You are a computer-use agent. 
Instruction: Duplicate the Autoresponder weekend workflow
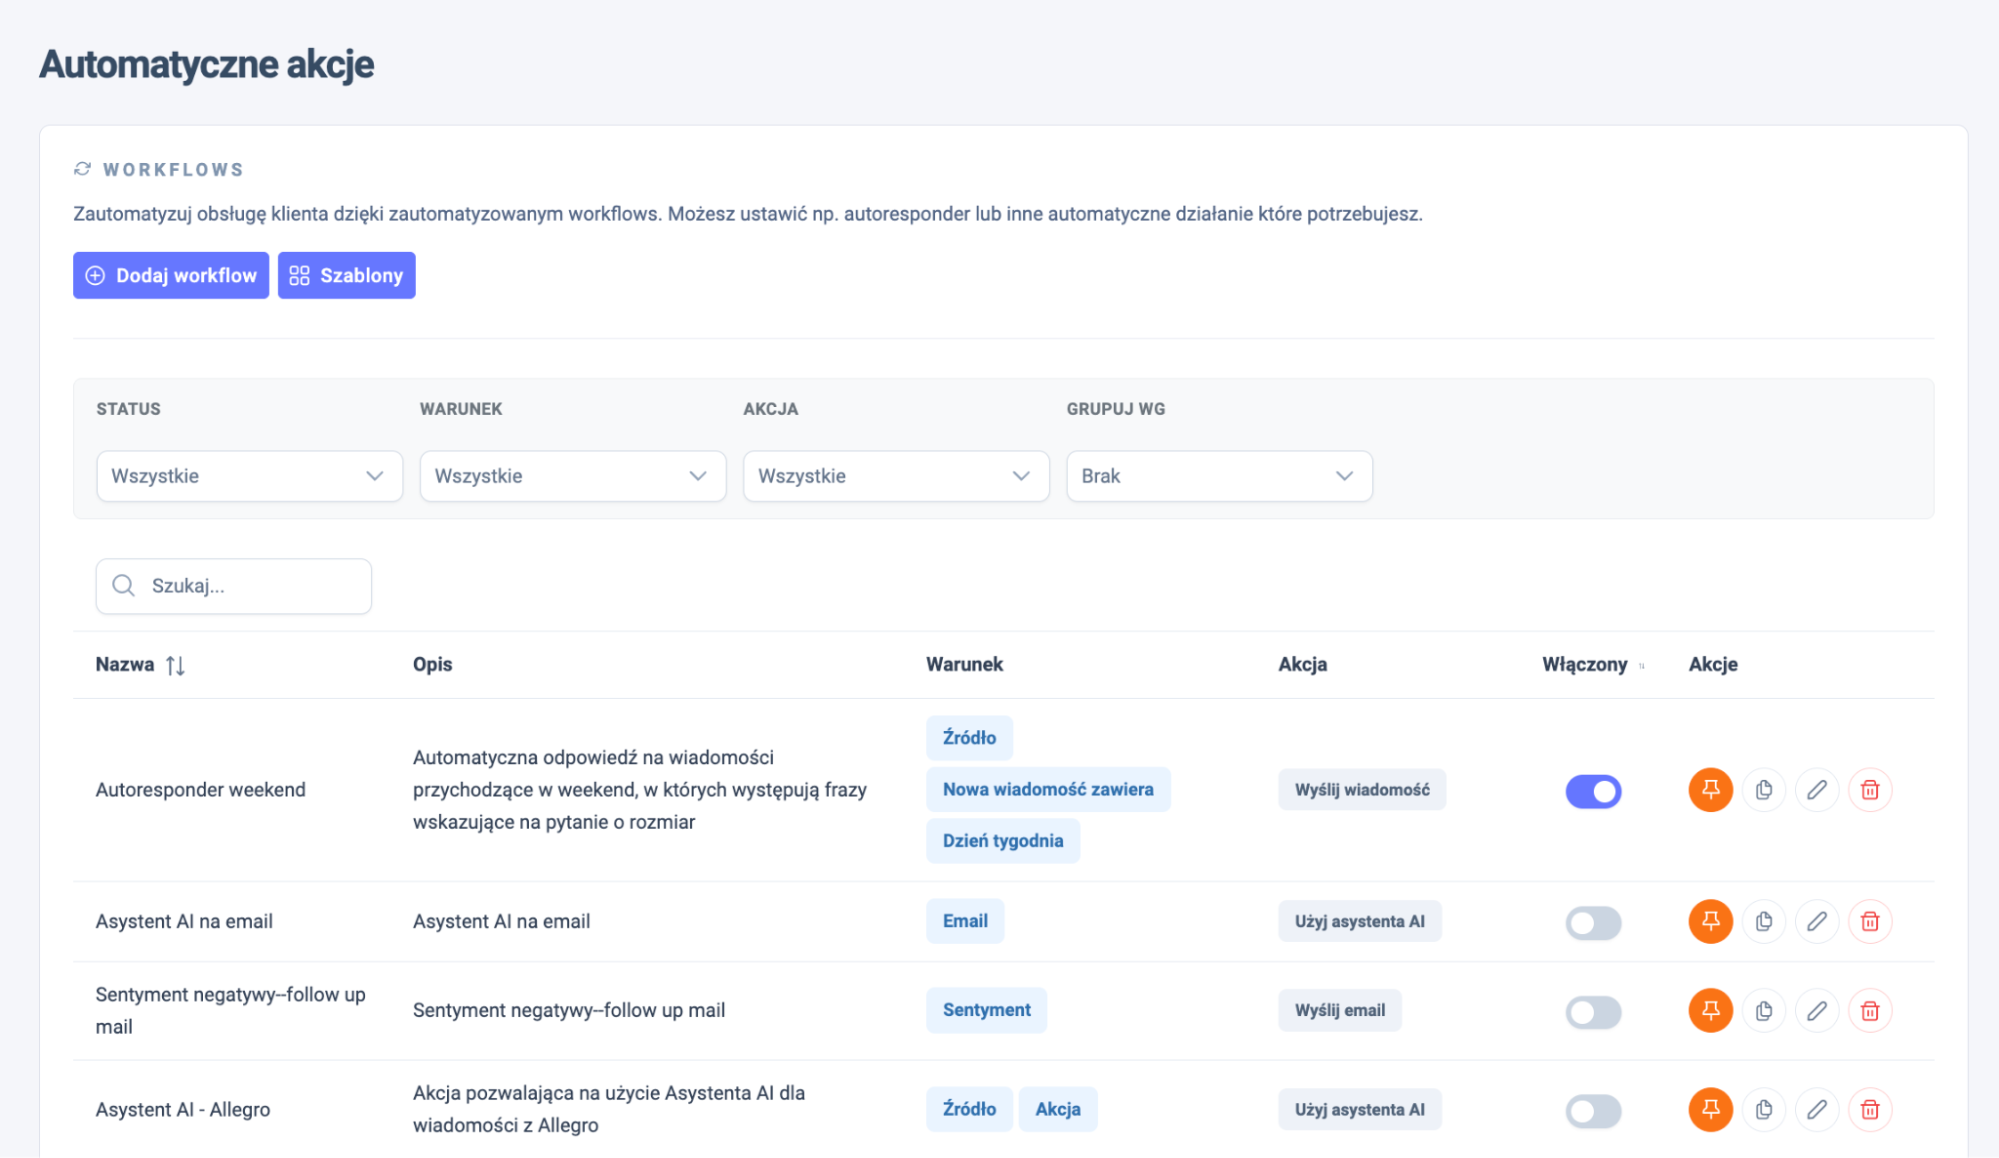(1763, 790)
